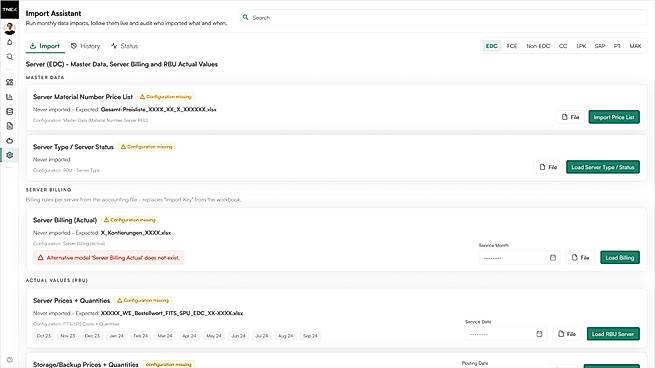Click the TNEX logo in sidebar
The width and height of the screenshot is (655, 368).
(9, 9)
